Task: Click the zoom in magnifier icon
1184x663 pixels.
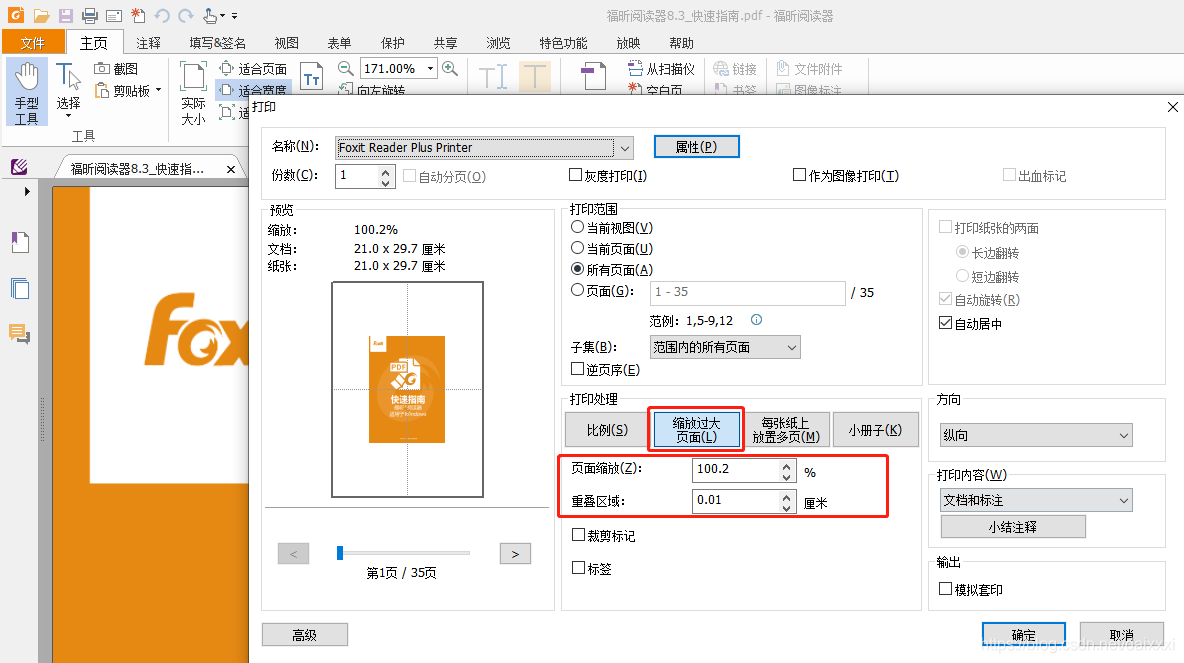Action: pyautogui.click(x=450, y=69)
